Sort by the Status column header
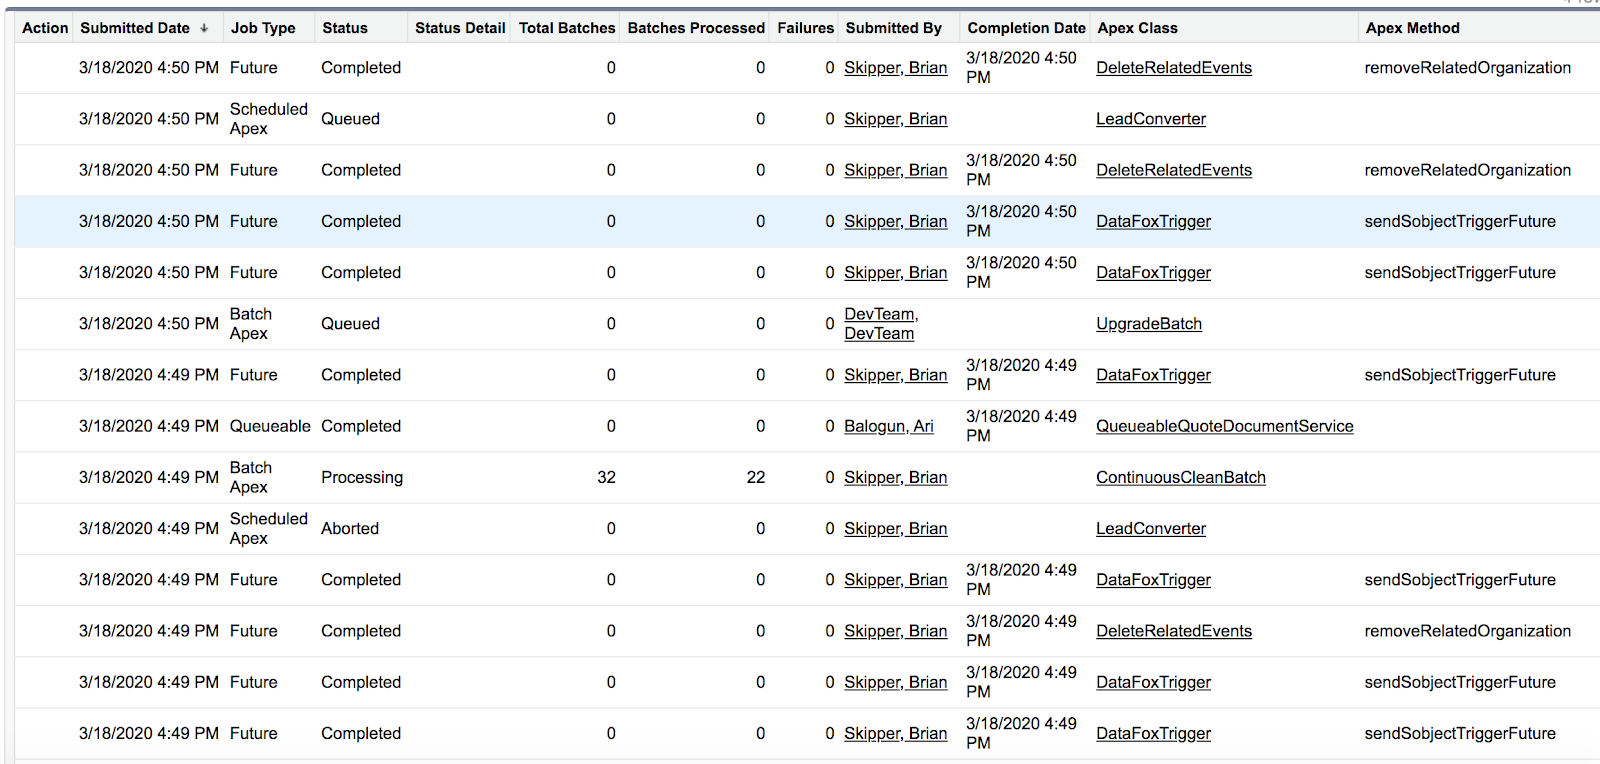1600x764 pixels. click(x=345, y=28)
